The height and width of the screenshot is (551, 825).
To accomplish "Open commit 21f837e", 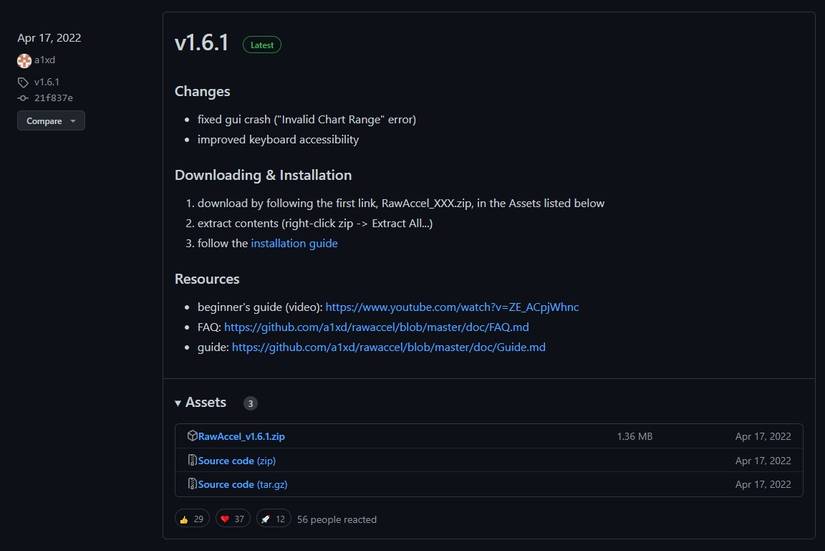I will click(x=53, y=98).
